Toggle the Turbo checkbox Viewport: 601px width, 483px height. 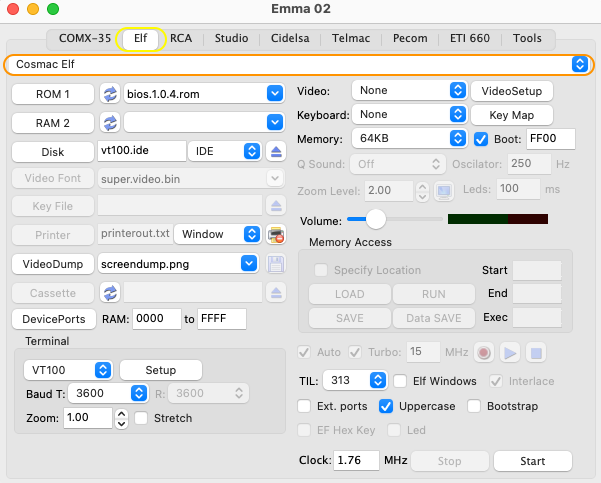[355, 352]
